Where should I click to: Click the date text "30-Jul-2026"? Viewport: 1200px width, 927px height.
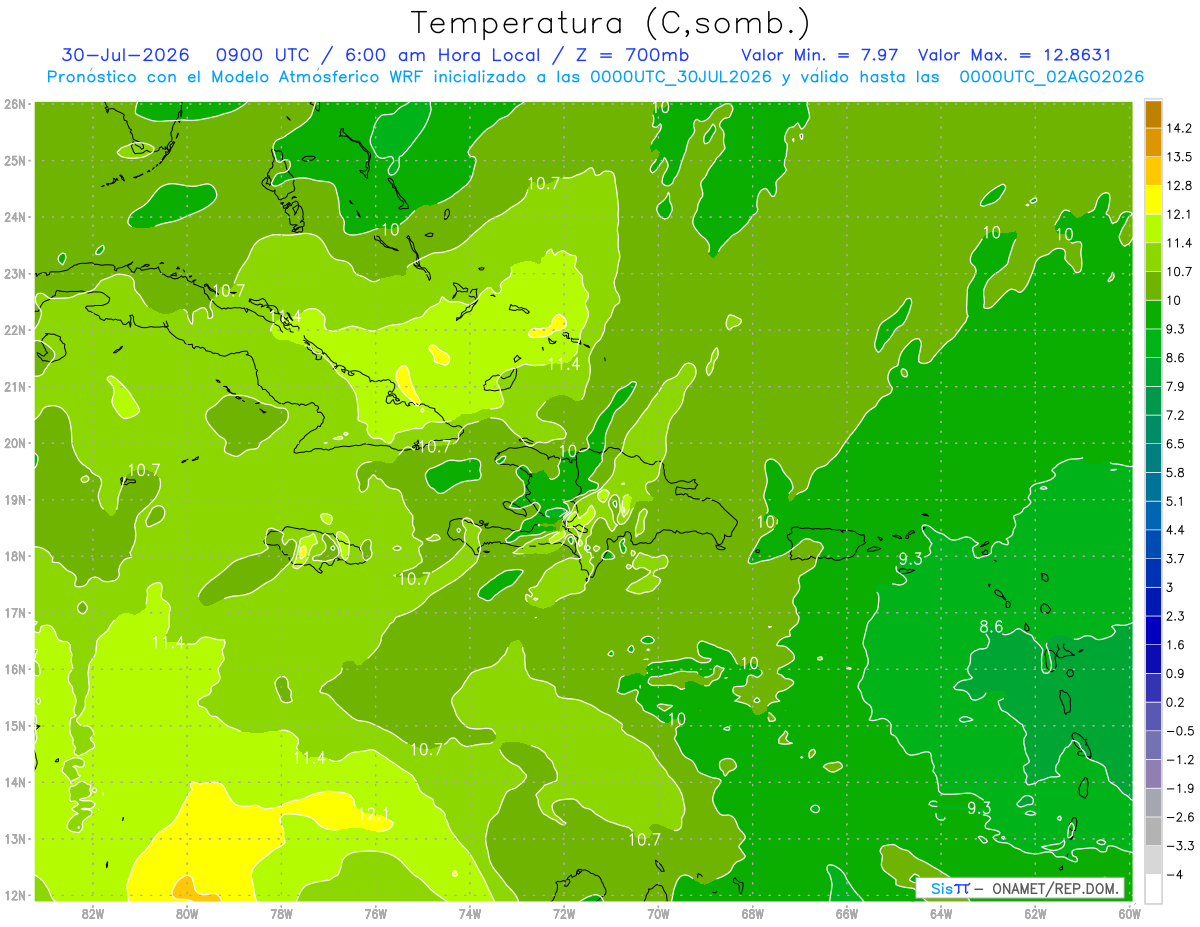125,54
